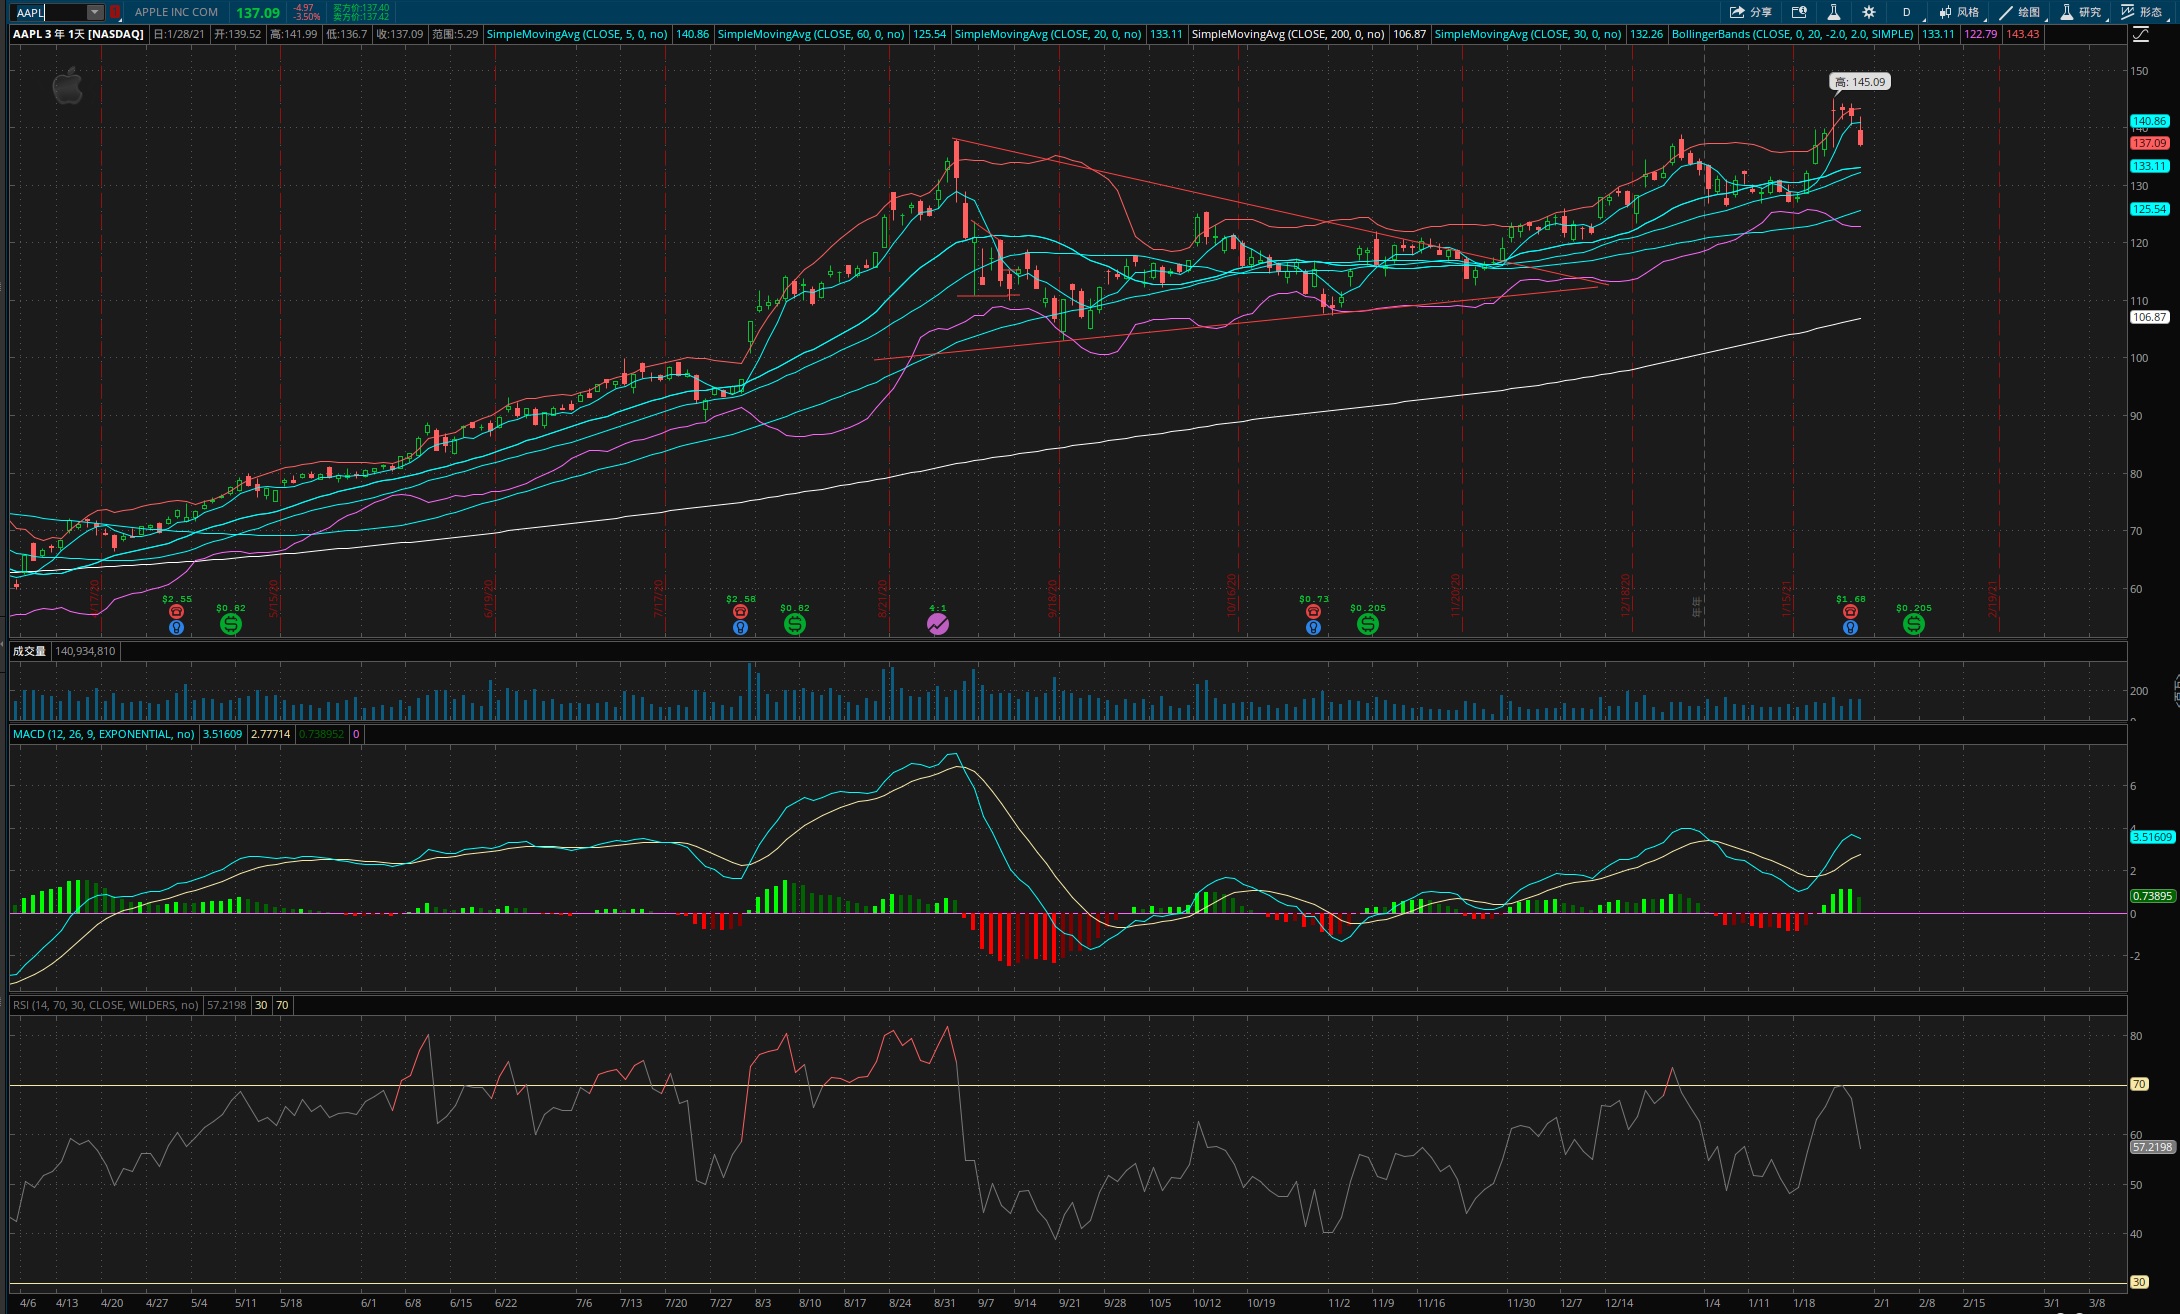The height and width of the screenshot is (1314, 2180).
Task: Open the 研究 studies dropdown
Action: (2081, 12)
